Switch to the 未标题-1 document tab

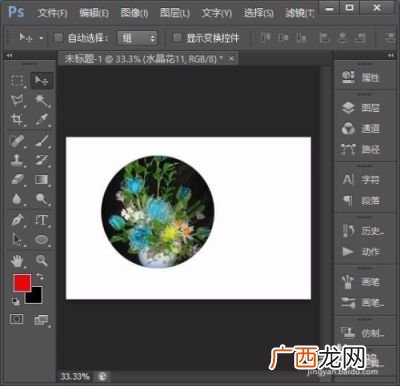pyautogui.click(x=143, y=59)
